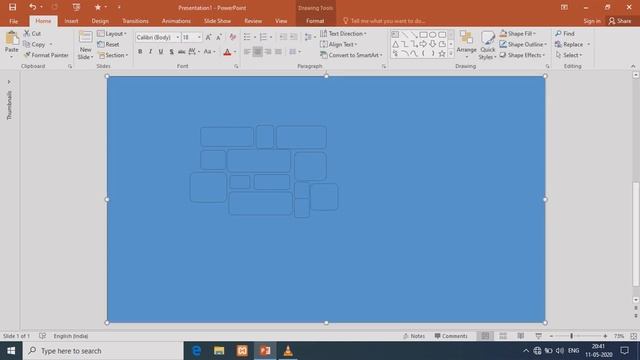Viewport: 640px width, 360px height.
Task: Switch to the Animations tab
Action: [x=176, y=21]
